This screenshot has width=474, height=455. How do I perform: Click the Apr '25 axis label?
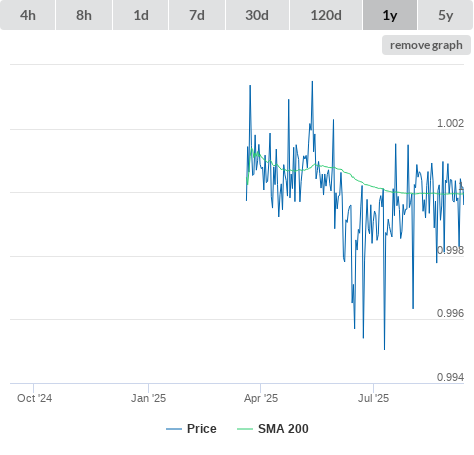tap(261, 398)
